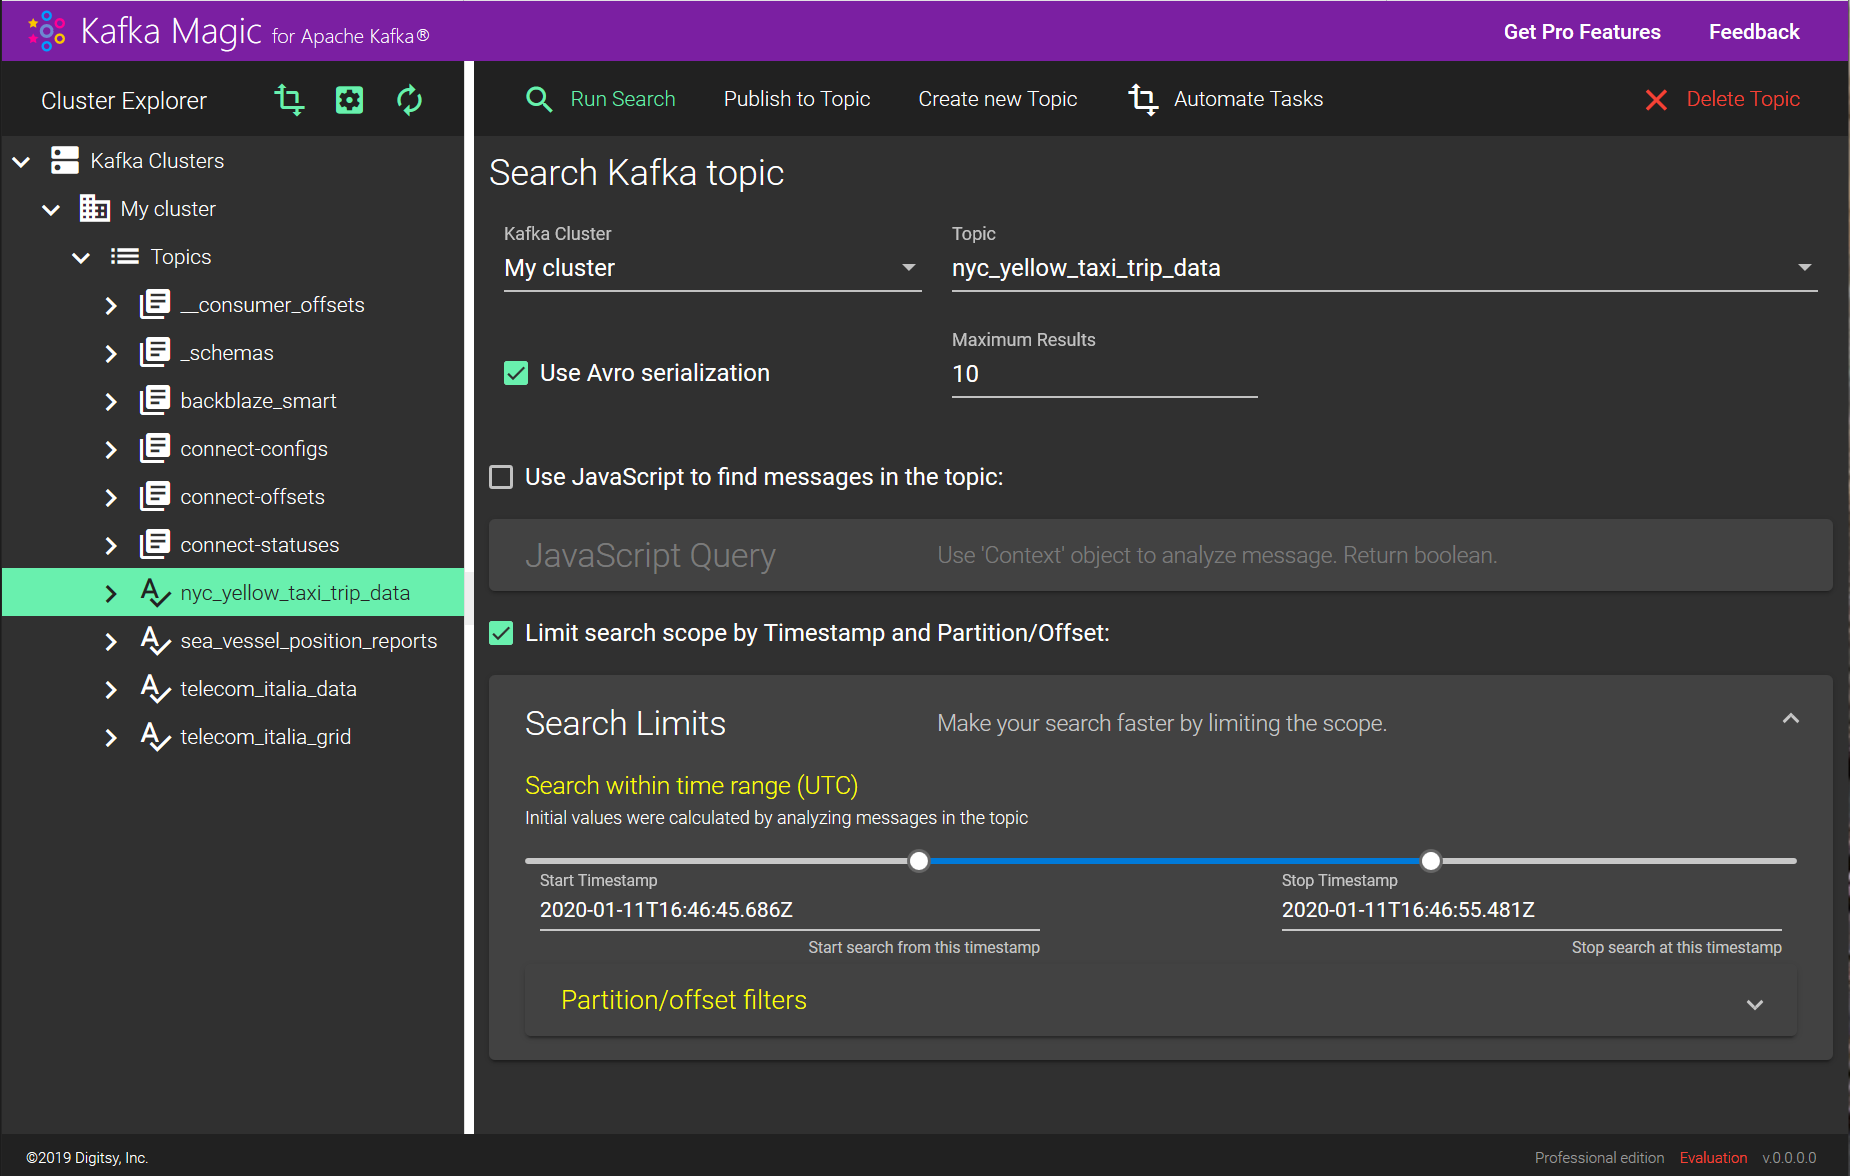The image size is (1850, 1176).
Task: Open the Feedback link
Action: click(1754, 32)
